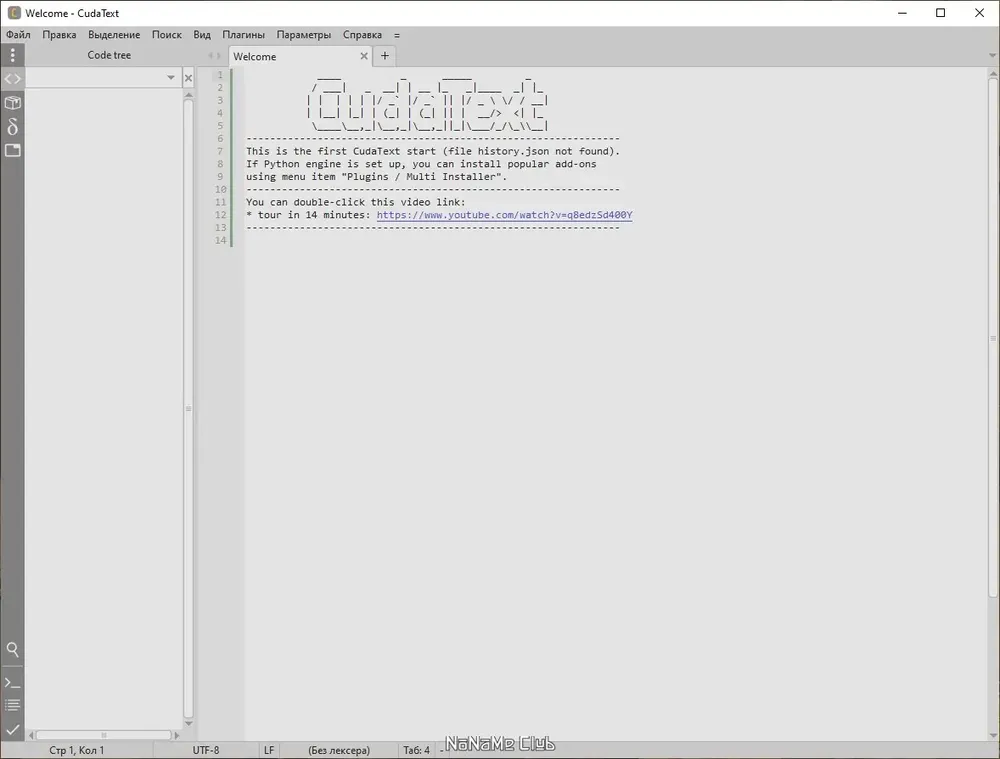The width and height of the screenshot is (1000, 759).
Task: Open the YouTube tour video link
Action: [504, 215]
